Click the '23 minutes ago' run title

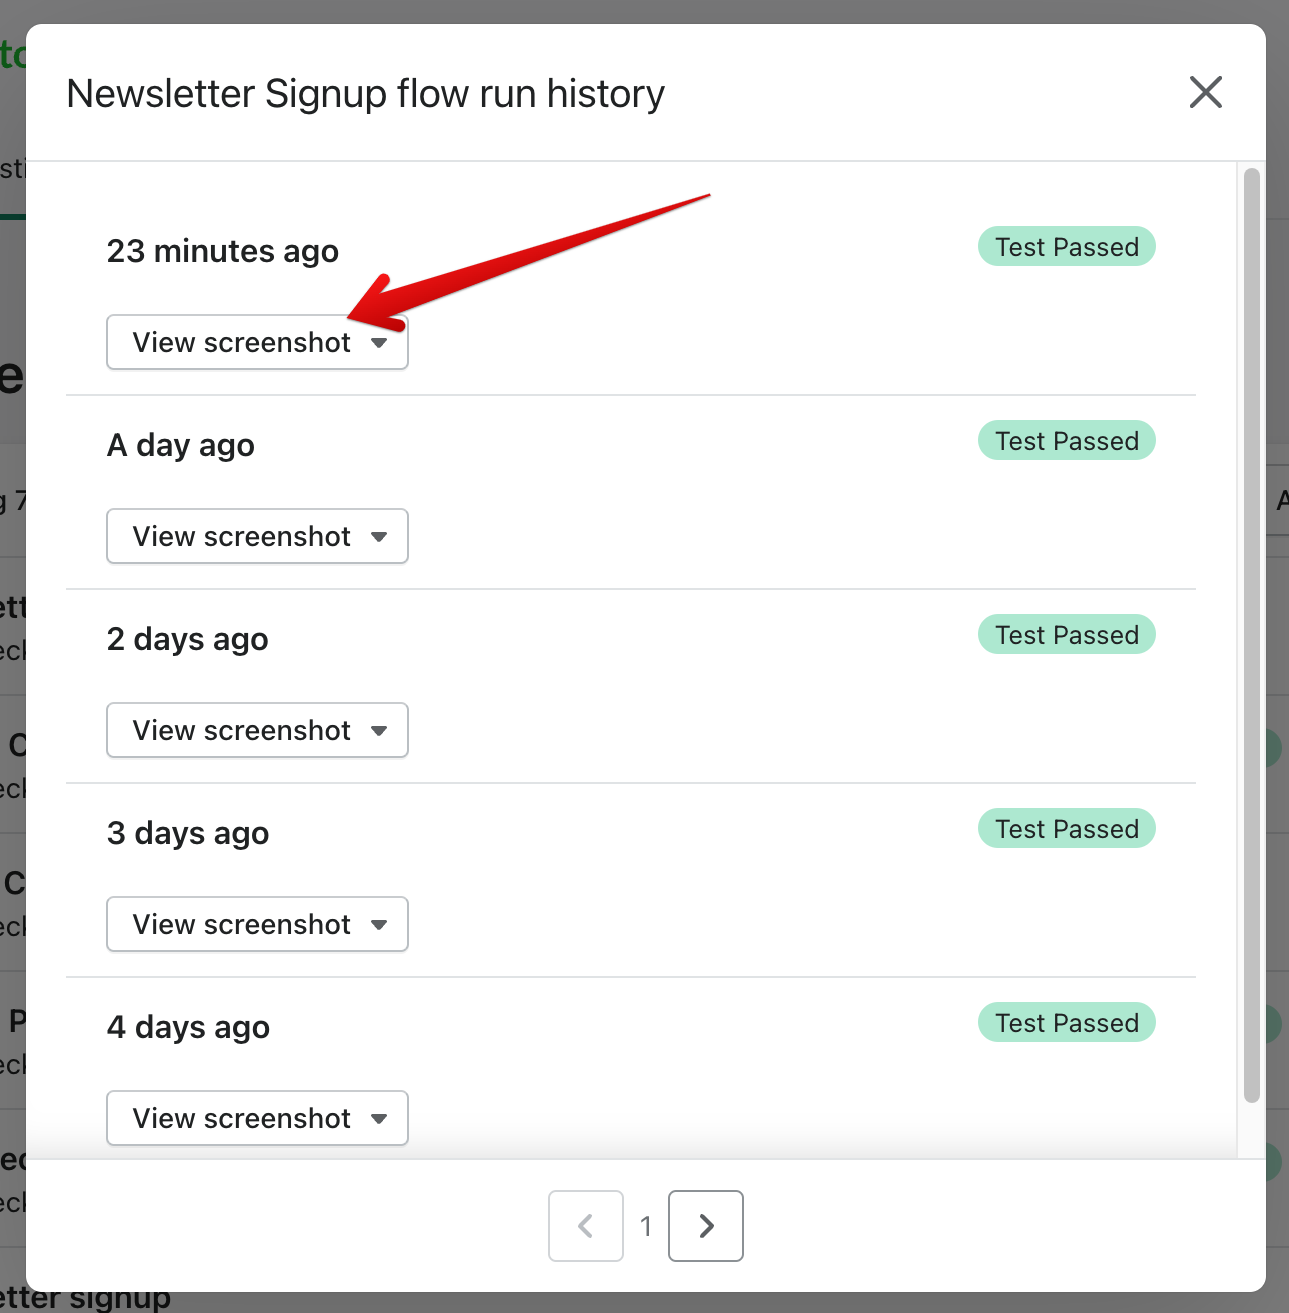(222, 251)
